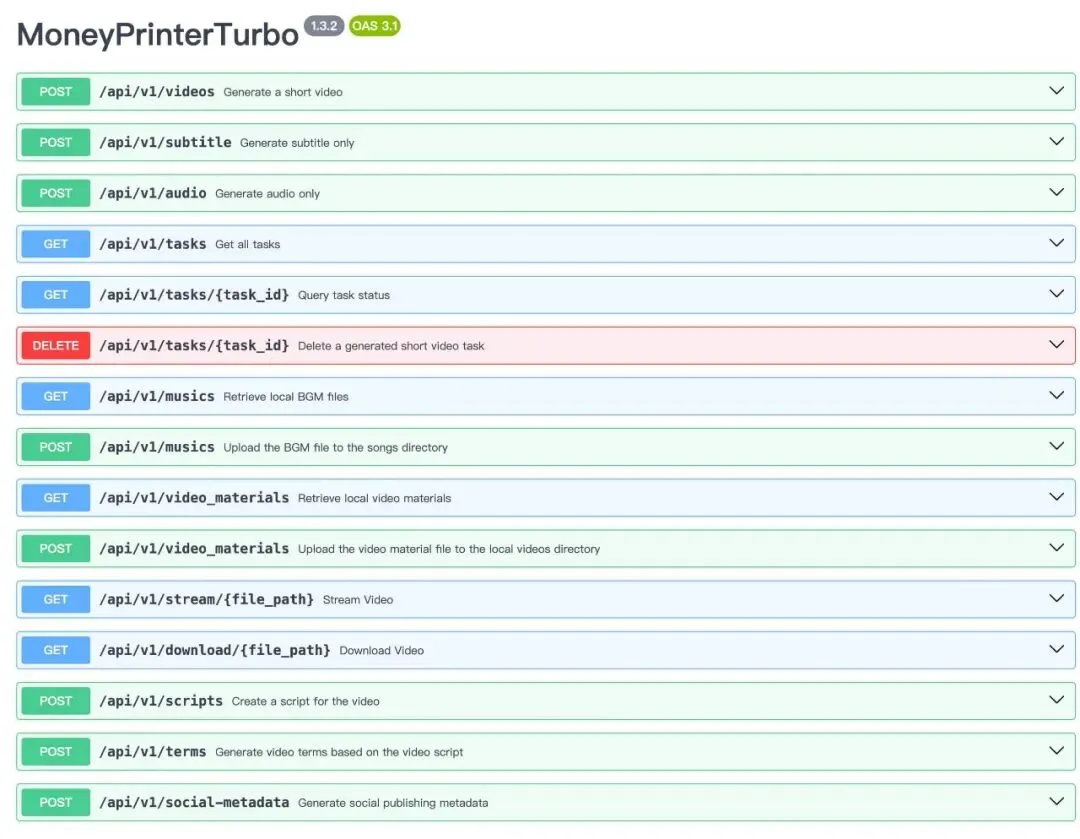Click 'Generate a short video' description
Viewport: 1080px width, 839px height.
tap(283, 92)
